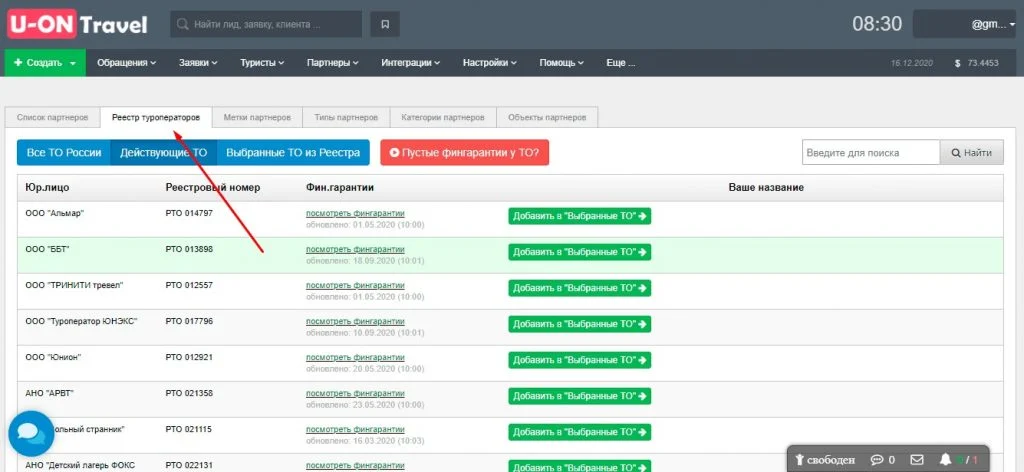This screenshot has width=1024, height=472.
Task: Click the 'свободен' status indicator
Action: click(x=825, y=460)
